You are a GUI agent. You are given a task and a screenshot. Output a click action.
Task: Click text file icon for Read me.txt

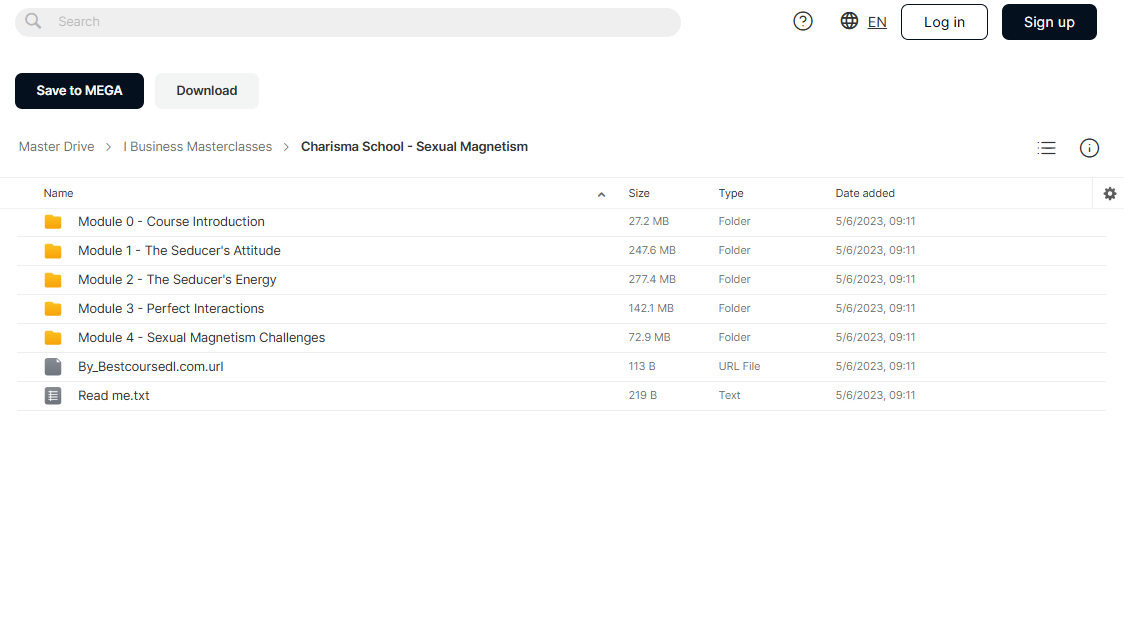(53, 396)
